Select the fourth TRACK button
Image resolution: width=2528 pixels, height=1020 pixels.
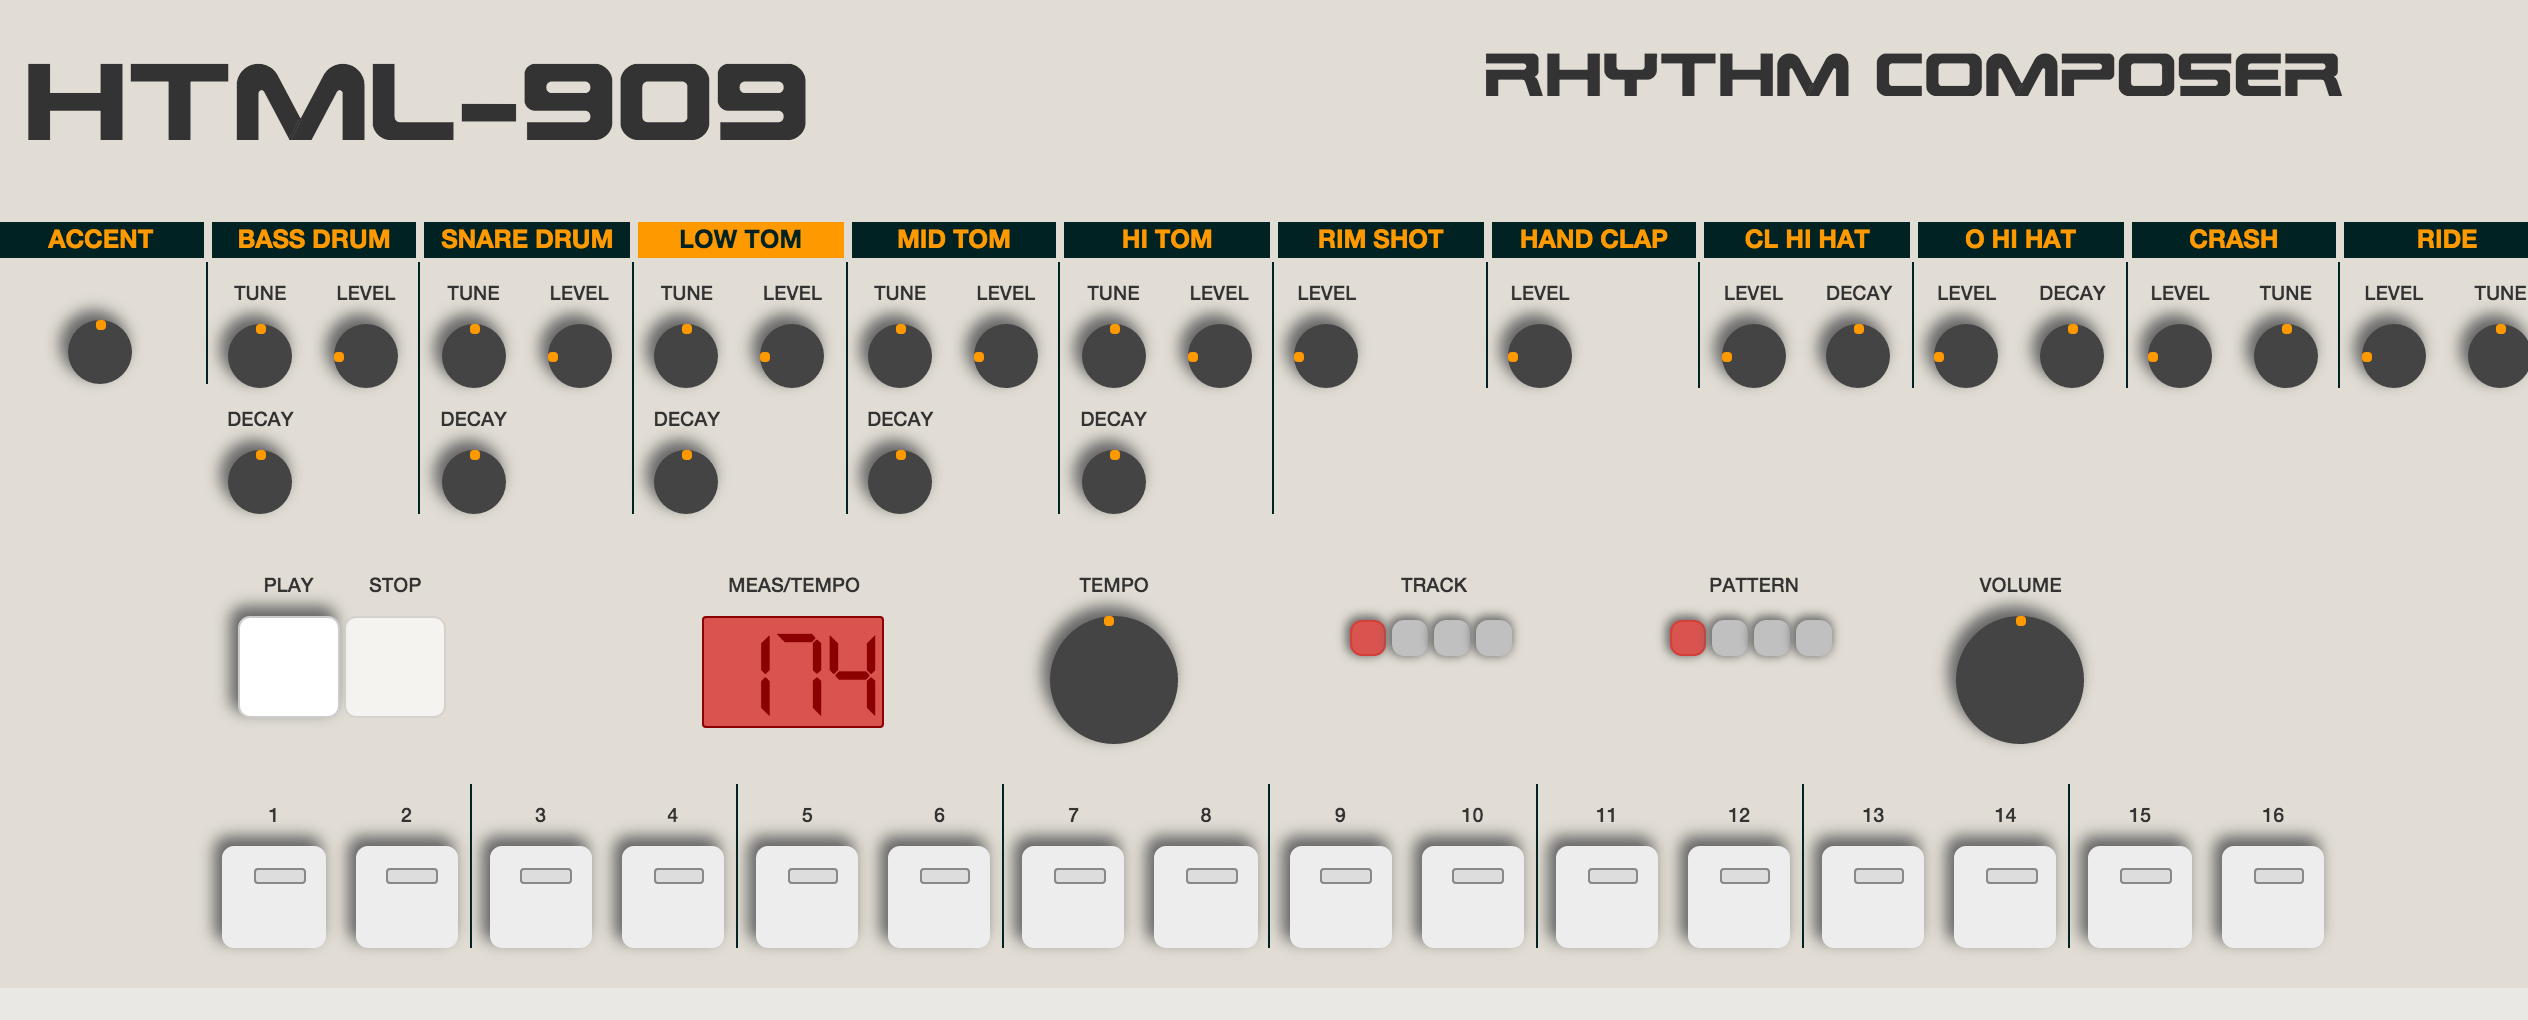[x=1494, y=638]
